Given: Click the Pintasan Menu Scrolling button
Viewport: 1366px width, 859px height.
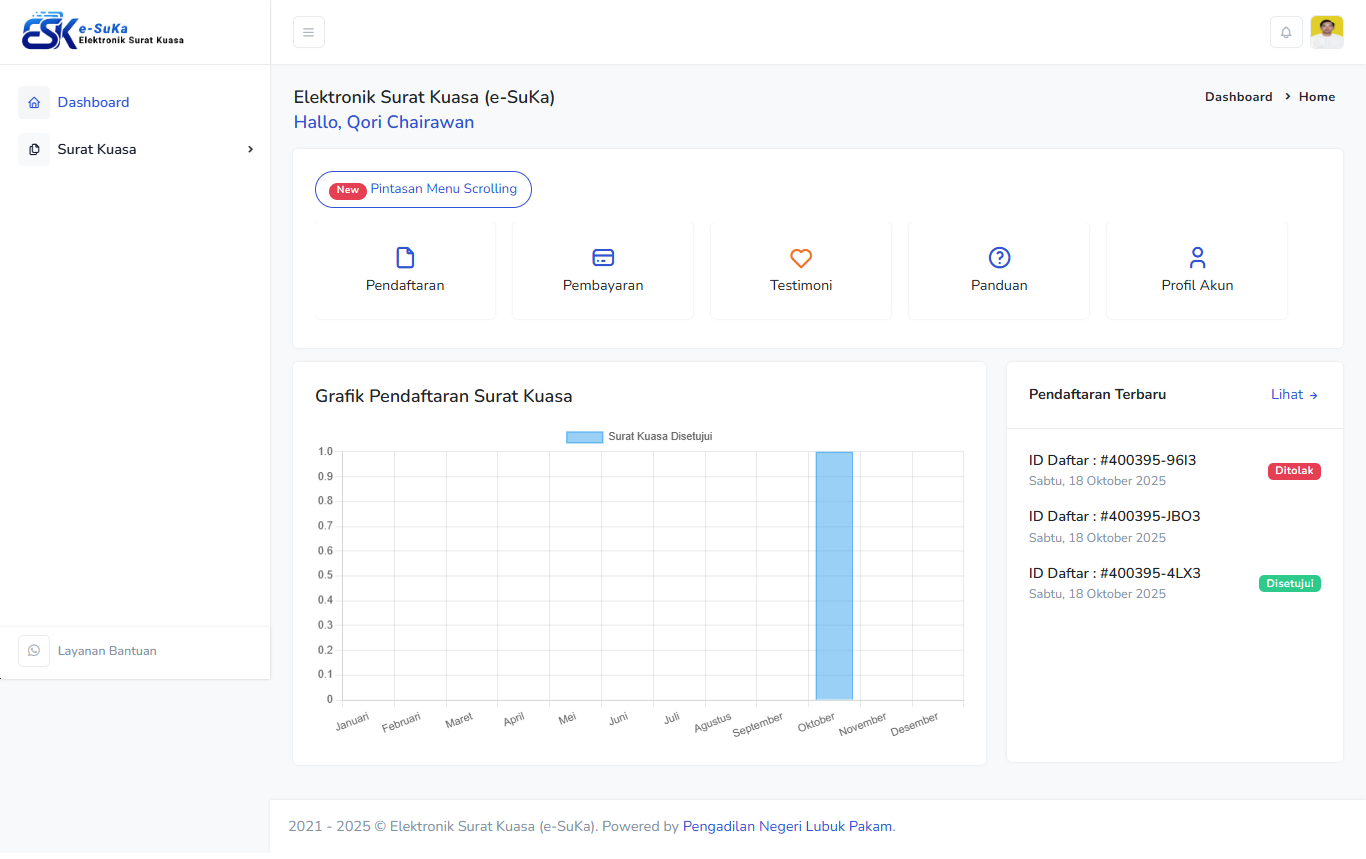Looking at the screenshot, I should coord(423,189).
